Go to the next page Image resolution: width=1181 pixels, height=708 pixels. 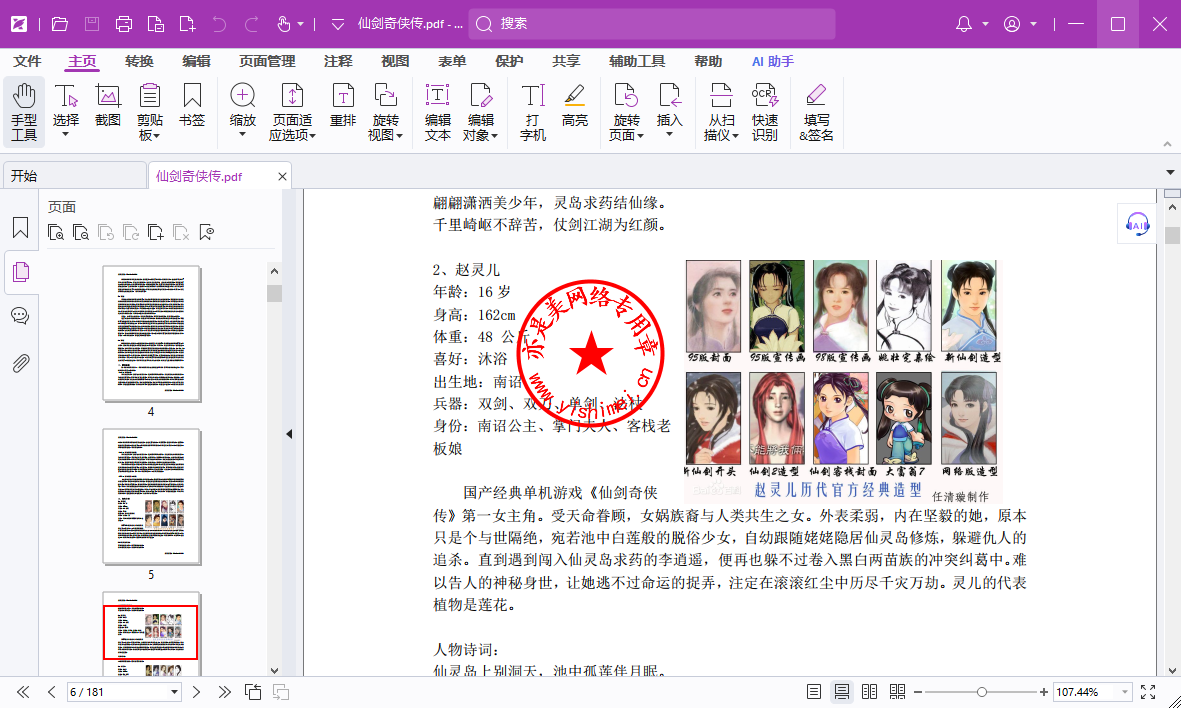[x=197, y=691]
